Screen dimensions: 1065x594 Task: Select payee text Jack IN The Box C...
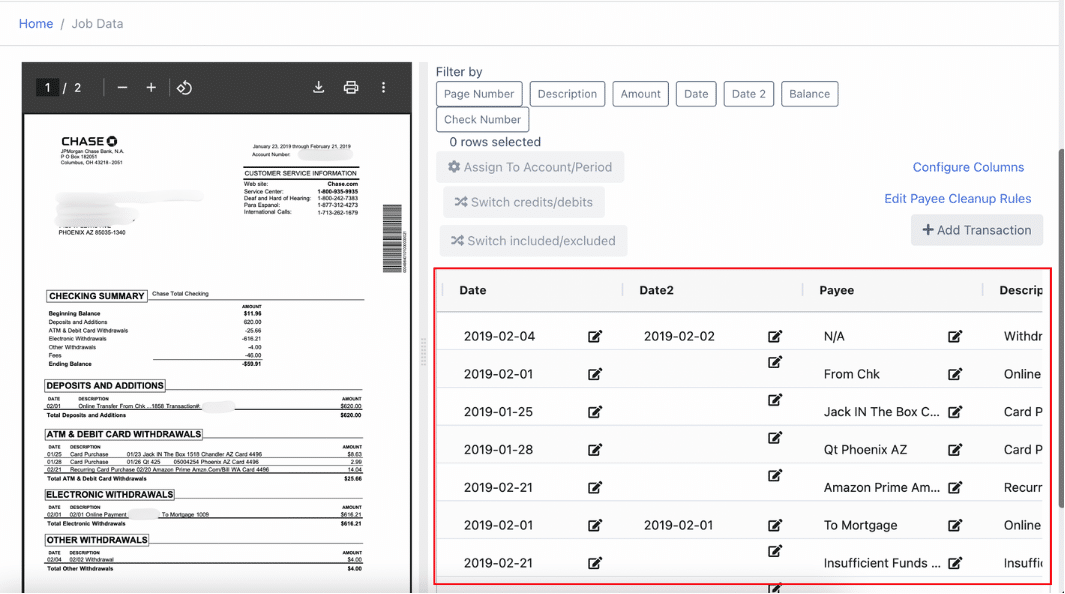coord(882,412)
